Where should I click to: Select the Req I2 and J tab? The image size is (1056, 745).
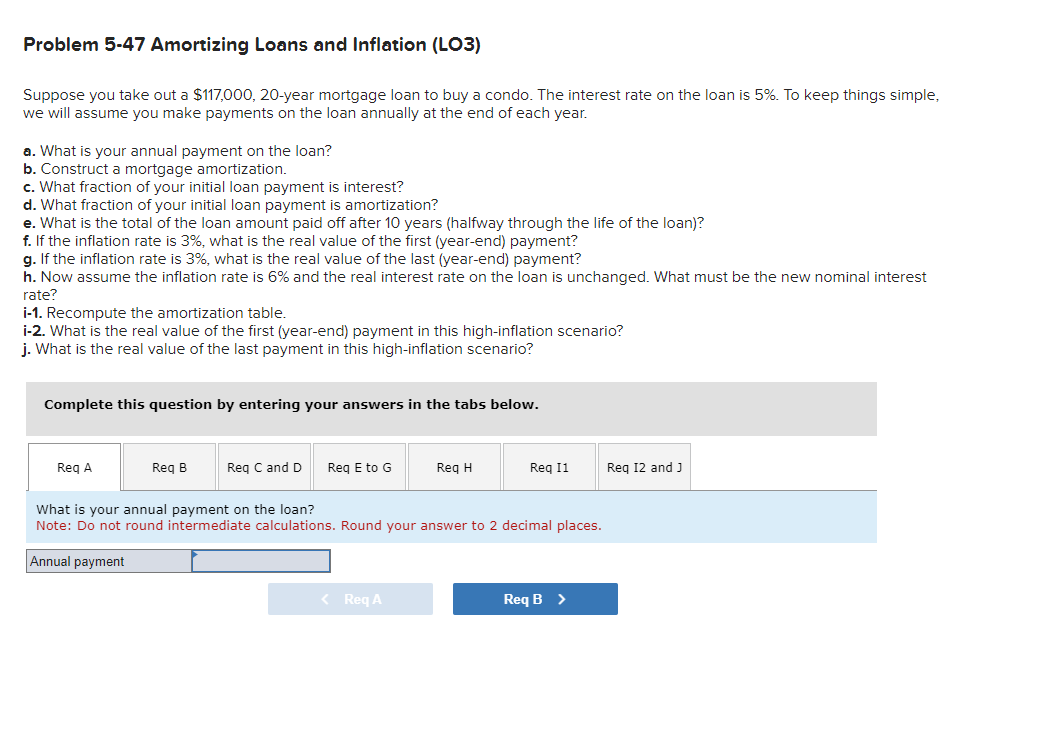point(644,466)
